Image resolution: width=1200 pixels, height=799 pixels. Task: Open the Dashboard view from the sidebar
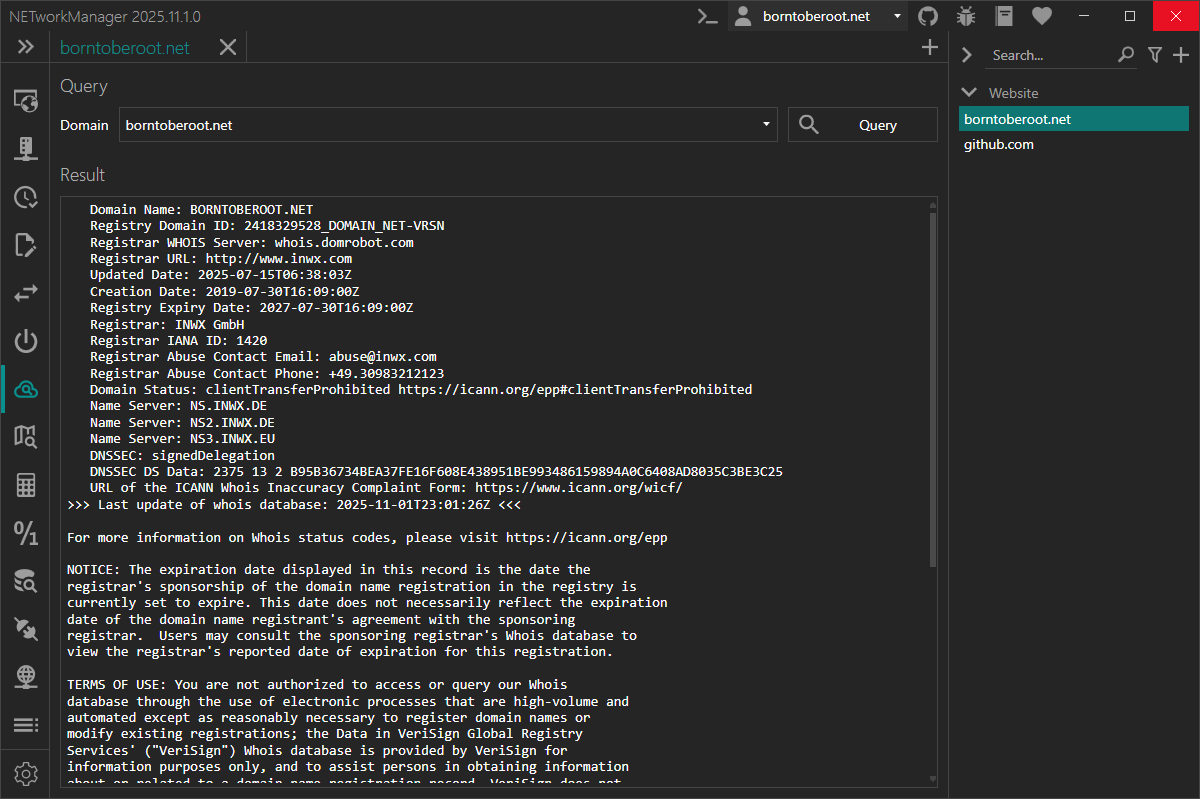(25, 100)
